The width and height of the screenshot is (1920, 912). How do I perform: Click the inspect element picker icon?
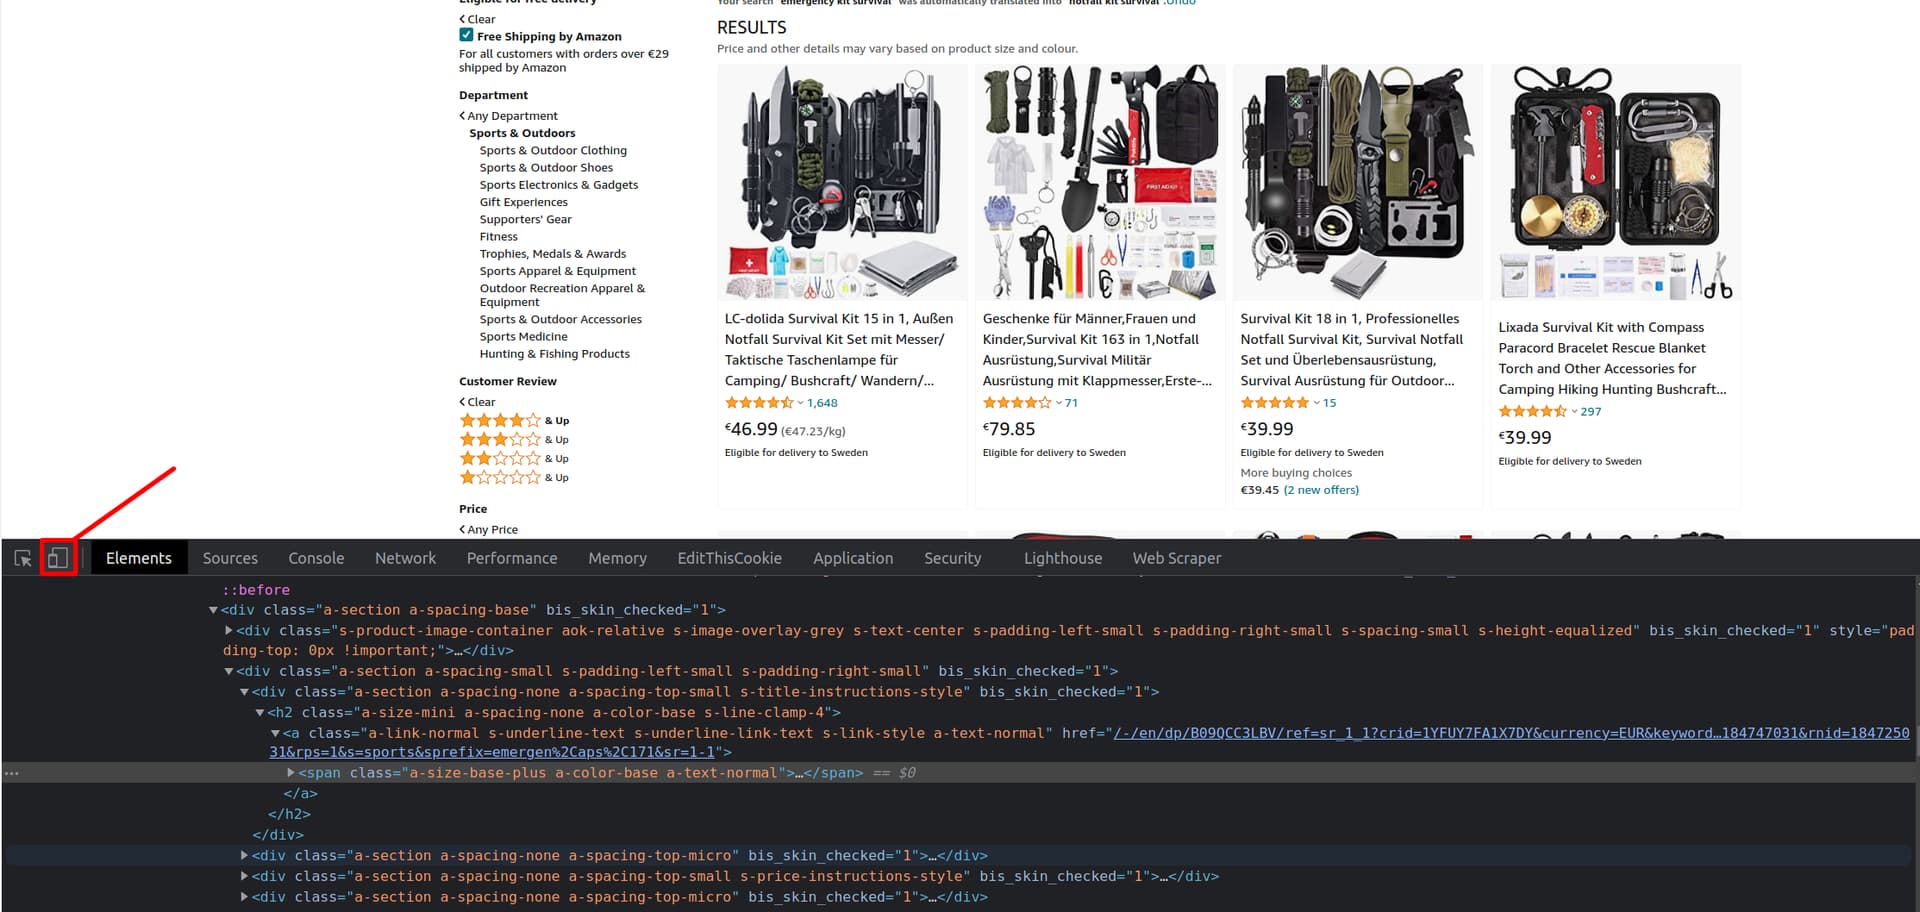click(x=22, y=558)
